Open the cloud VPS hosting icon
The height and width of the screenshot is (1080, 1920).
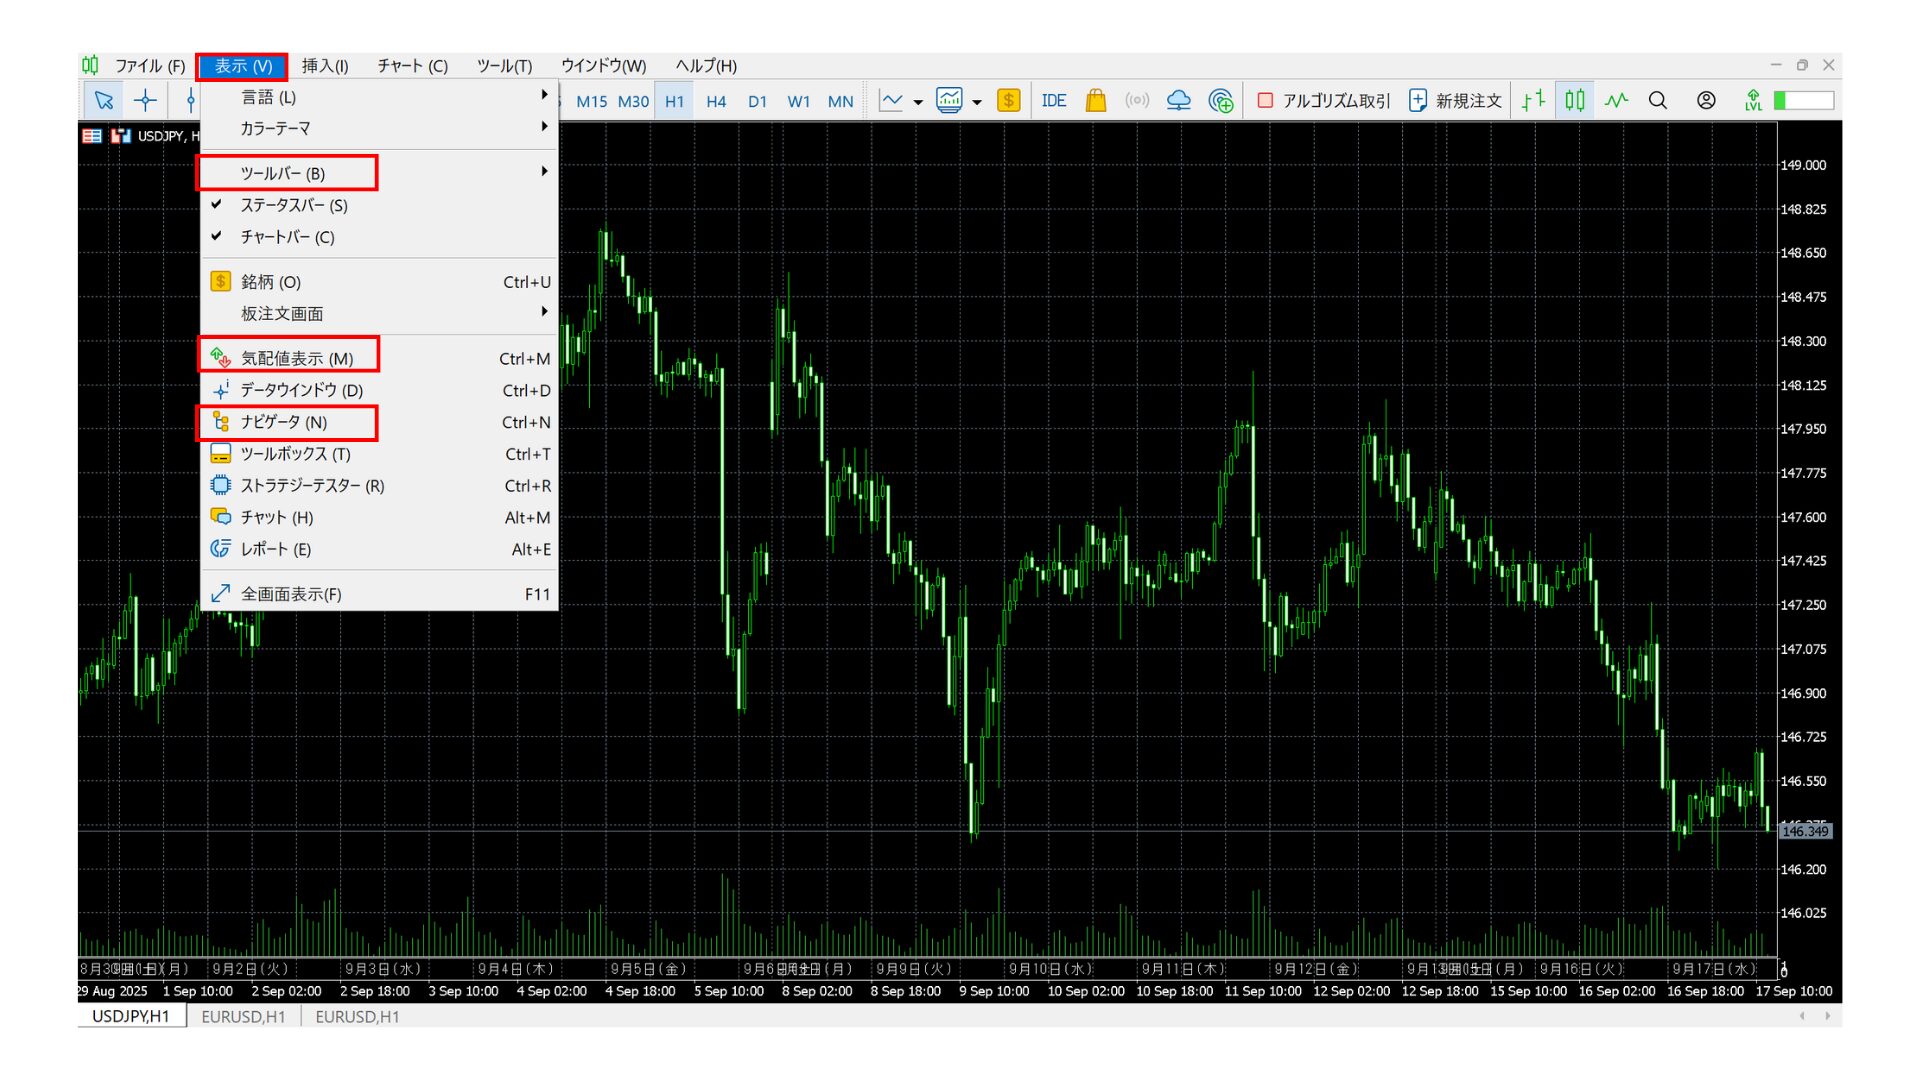1179,100
